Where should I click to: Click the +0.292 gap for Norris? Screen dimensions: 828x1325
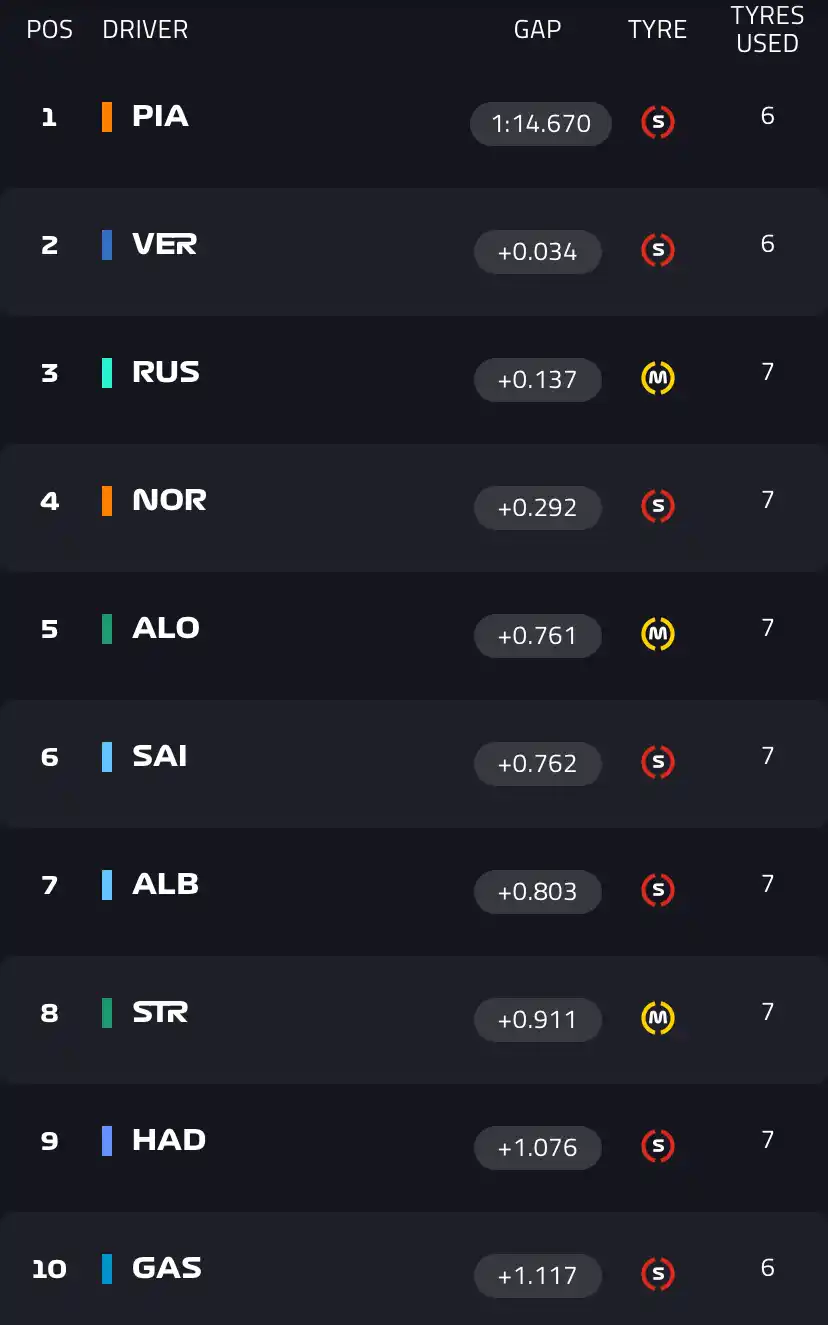point(538,507)
